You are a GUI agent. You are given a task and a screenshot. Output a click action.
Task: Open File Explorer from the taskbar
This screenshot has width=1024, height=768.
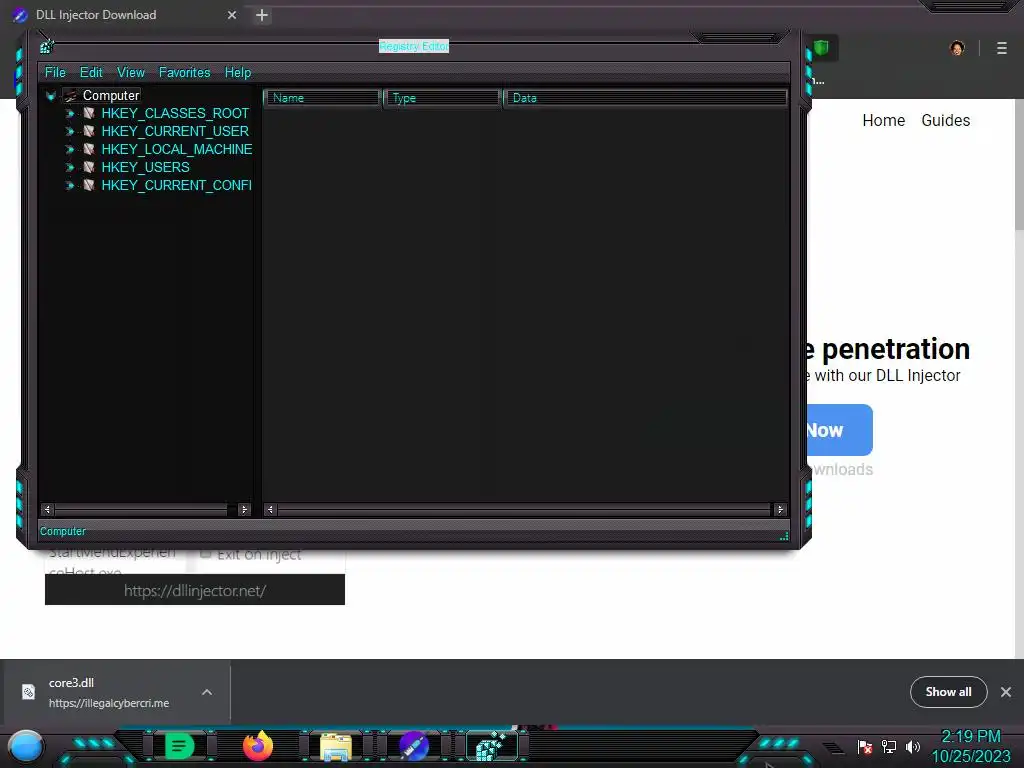pos(336,747)
